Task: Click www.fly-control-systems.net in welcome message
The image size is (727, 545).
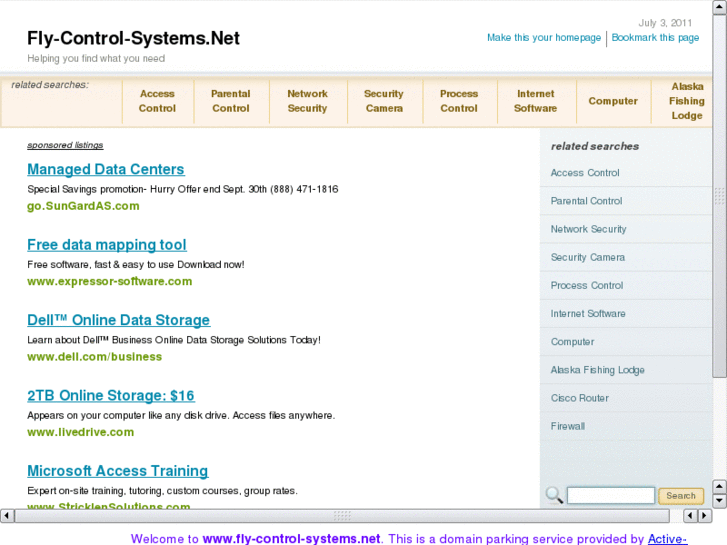Action: (x=292, y=539)
